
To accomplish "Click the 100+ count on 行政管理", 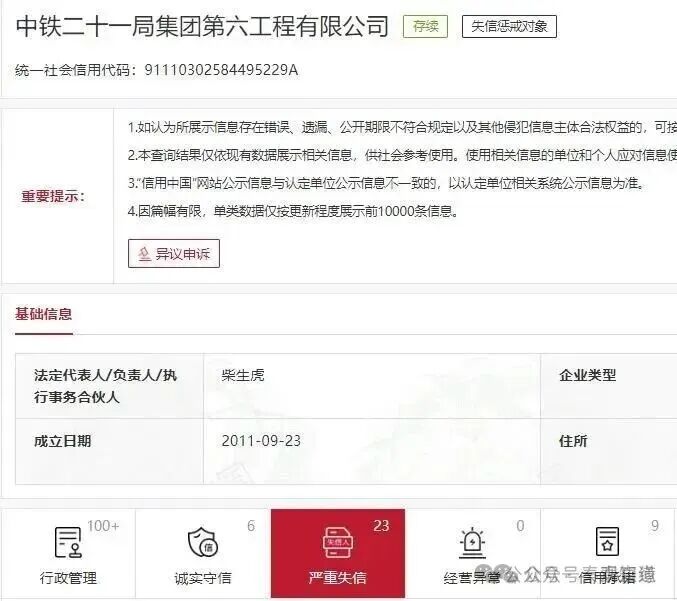I will (103, 525).
